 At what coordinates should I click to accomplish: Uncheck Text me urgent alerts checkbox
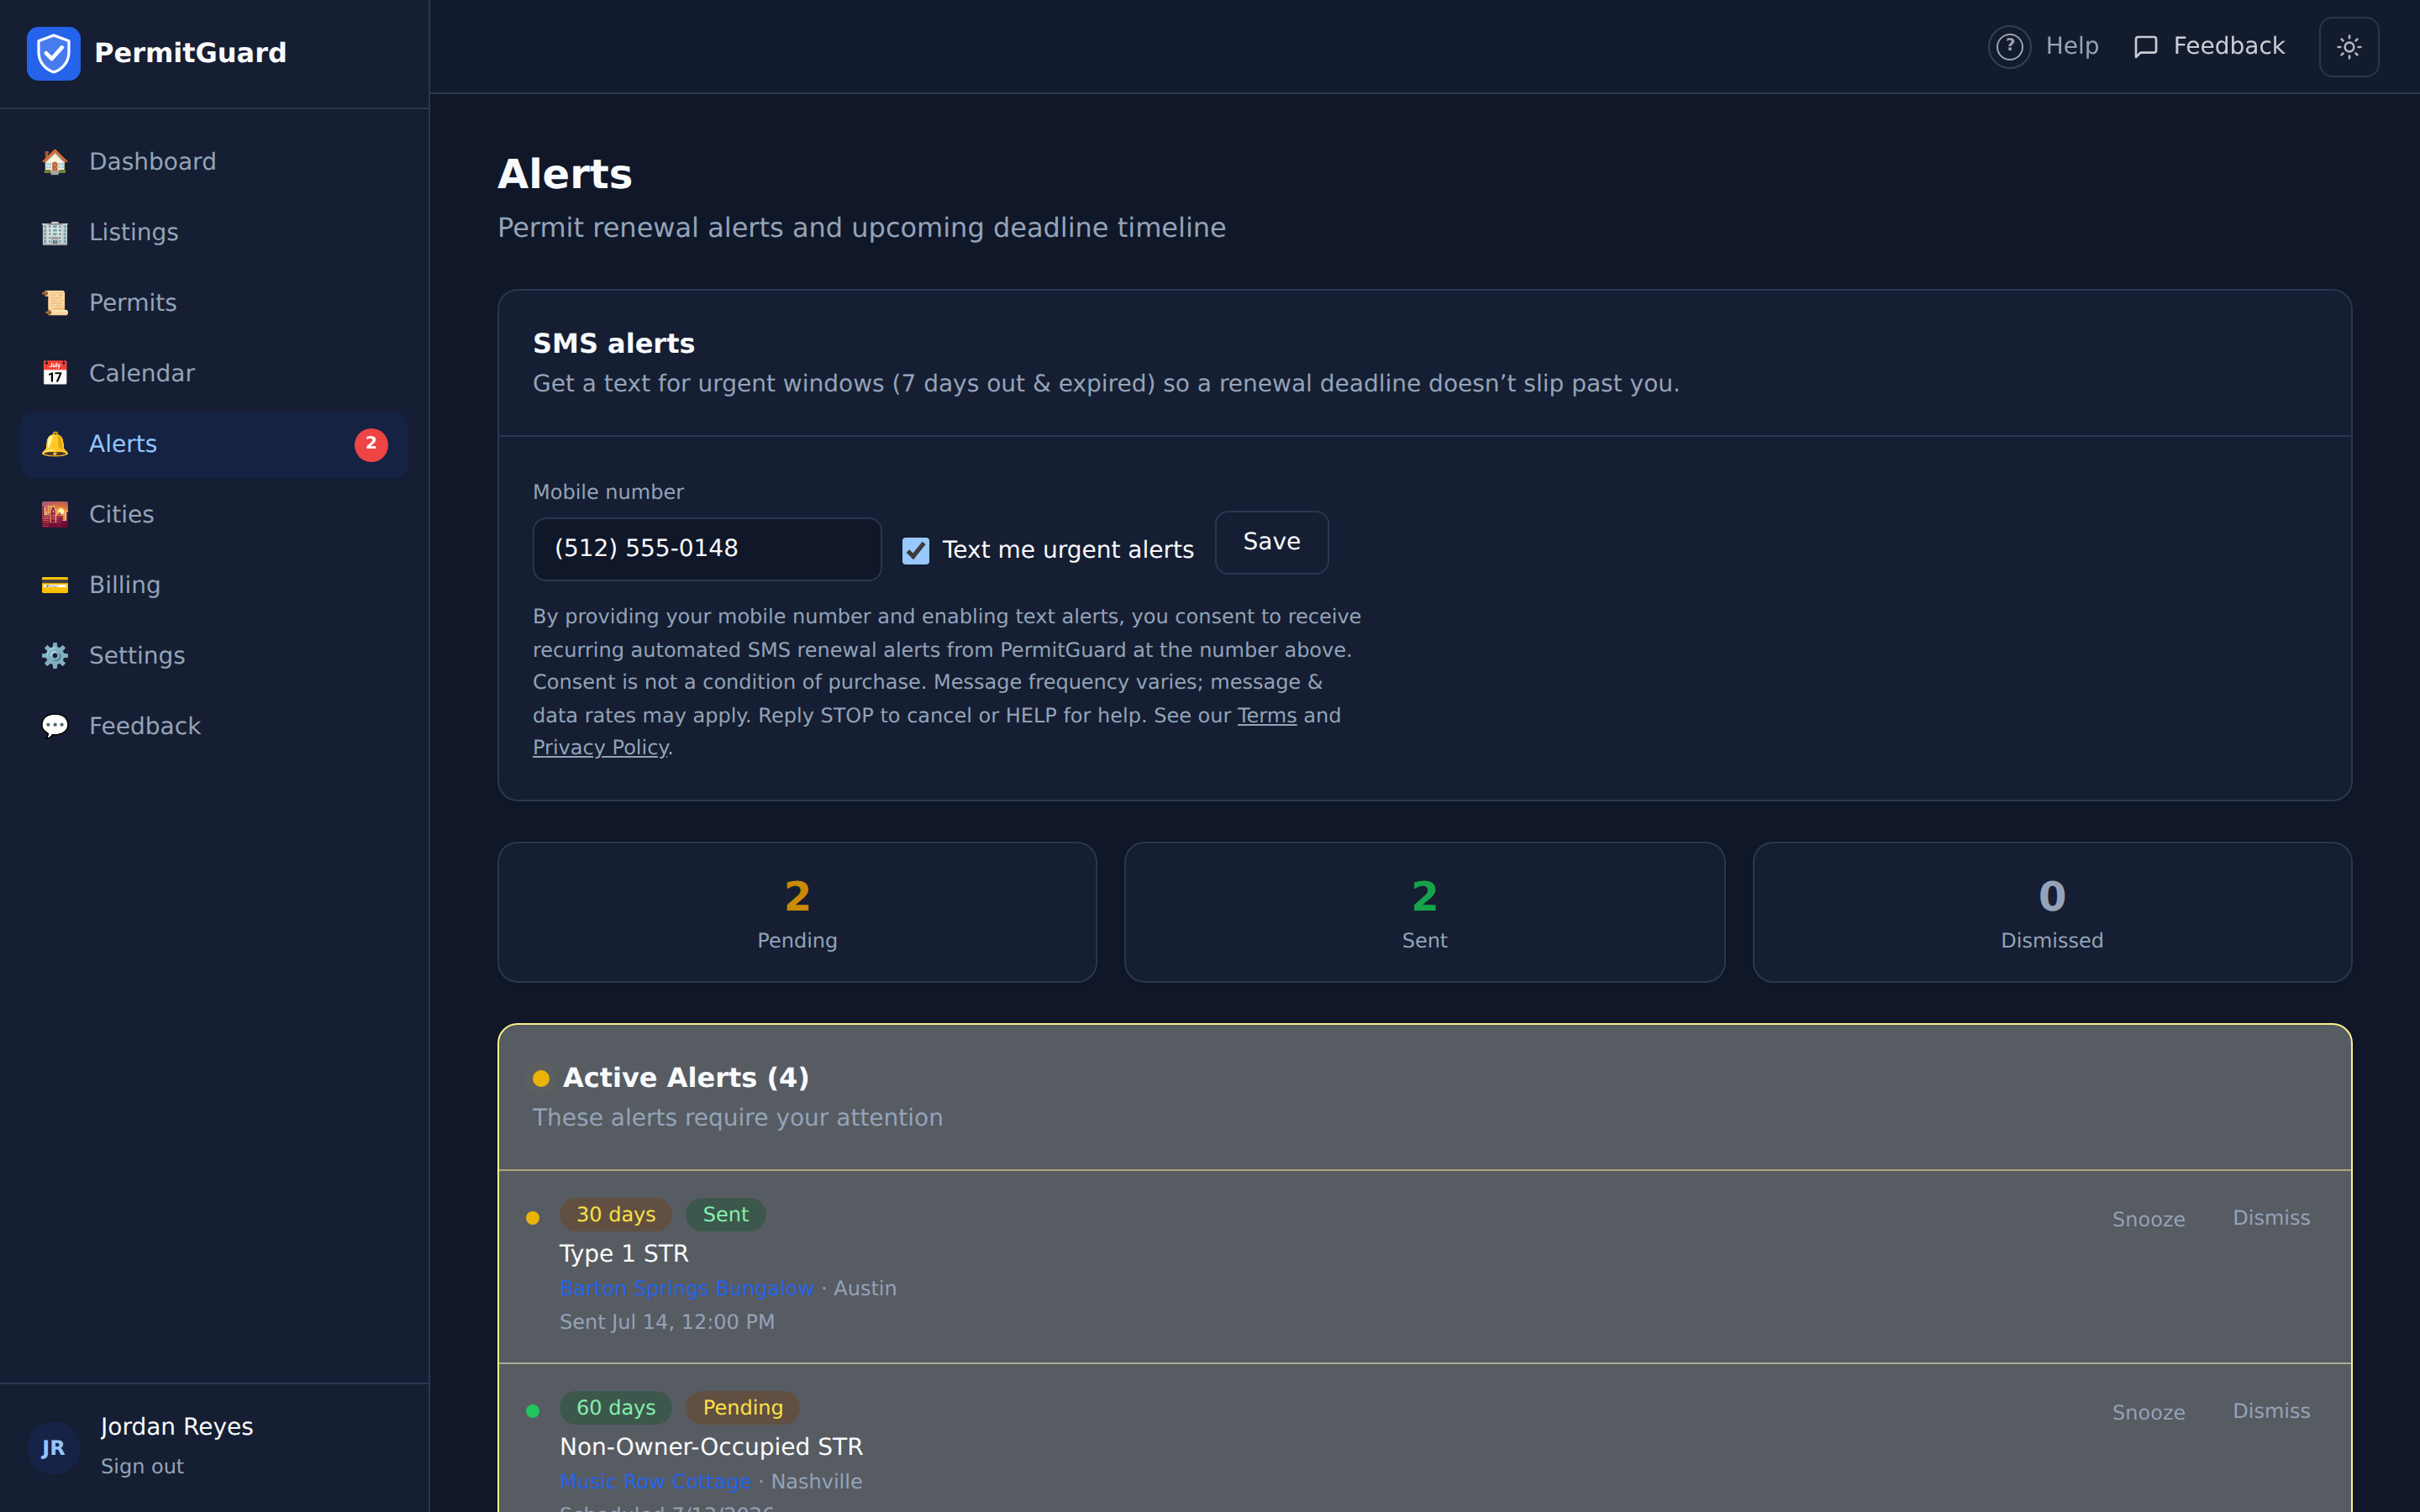(x=915, y=551)
